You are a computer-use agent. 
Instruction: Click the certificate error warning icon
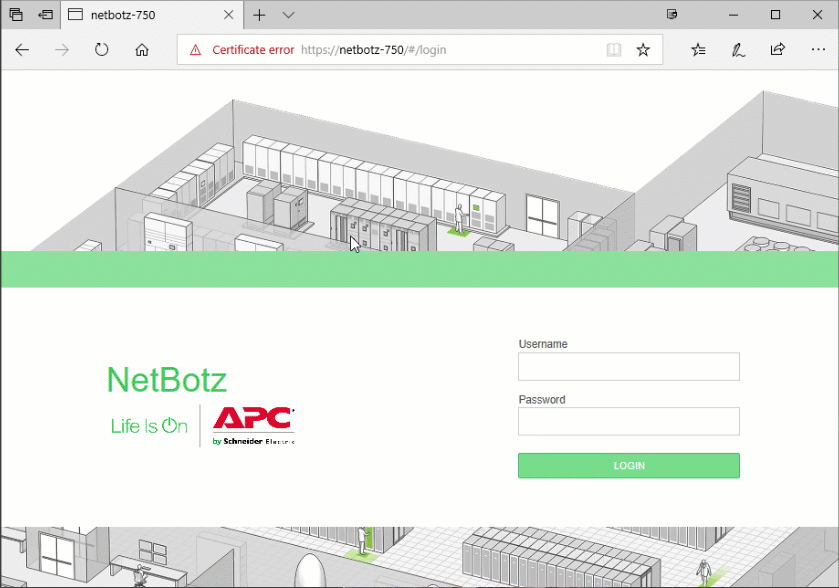coord(195,50)
